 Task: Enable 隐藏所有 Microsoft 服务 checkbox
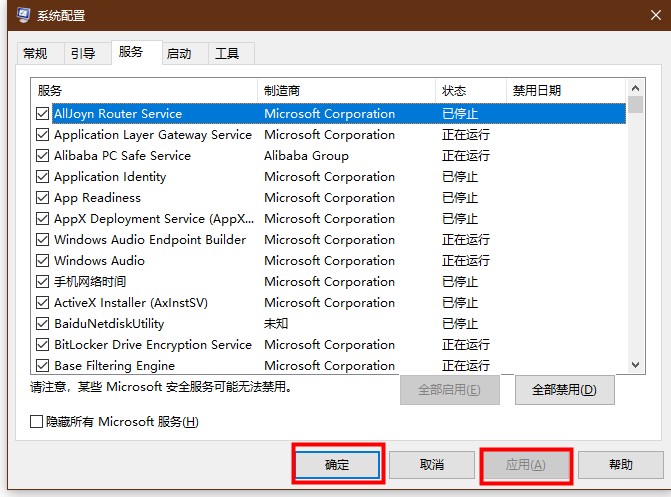point(38,422)
